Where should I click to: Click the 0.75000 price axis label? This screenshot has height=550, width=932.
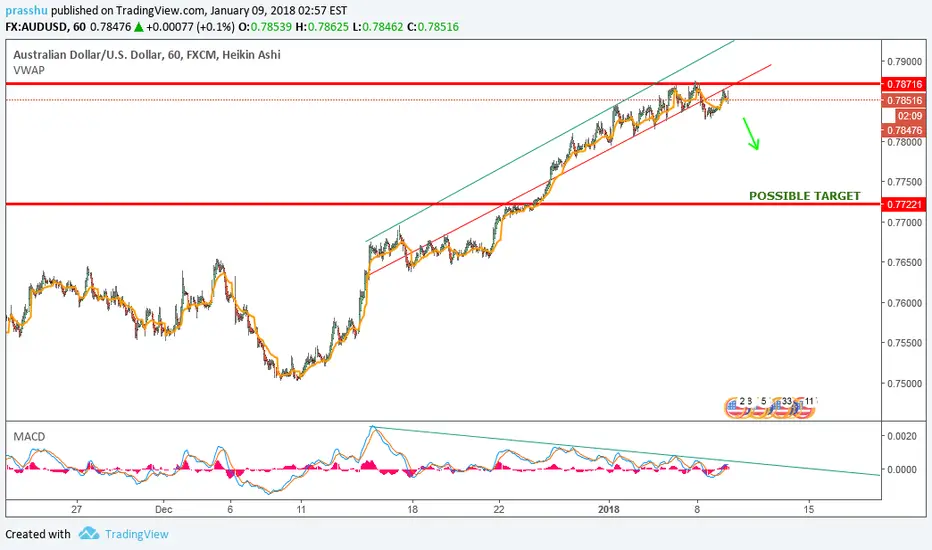pos(905,384)
